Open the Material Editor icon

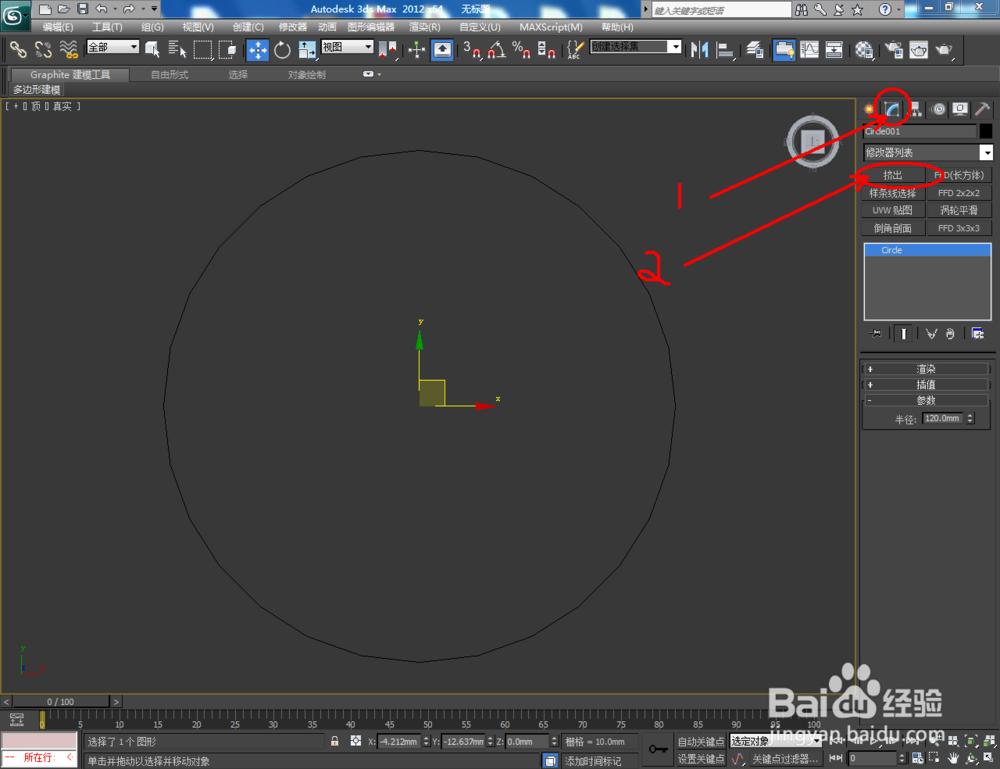864,49
